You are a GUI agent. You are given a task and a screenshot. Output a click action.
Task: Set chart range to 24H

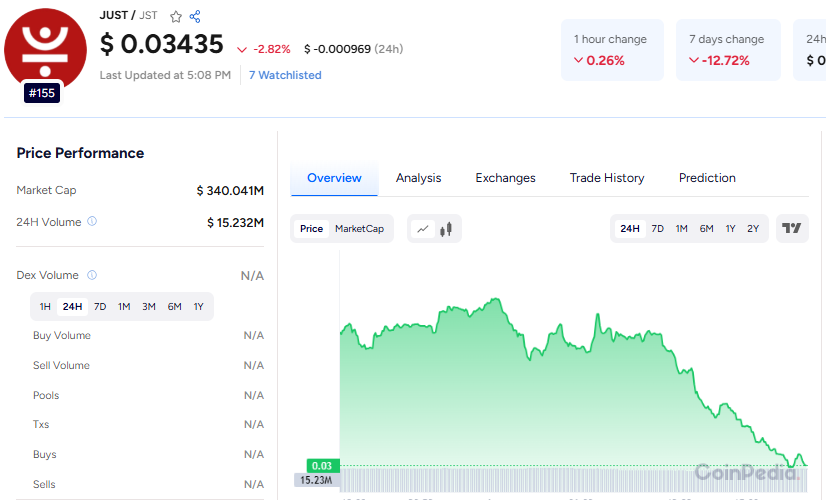pos(630,229)
